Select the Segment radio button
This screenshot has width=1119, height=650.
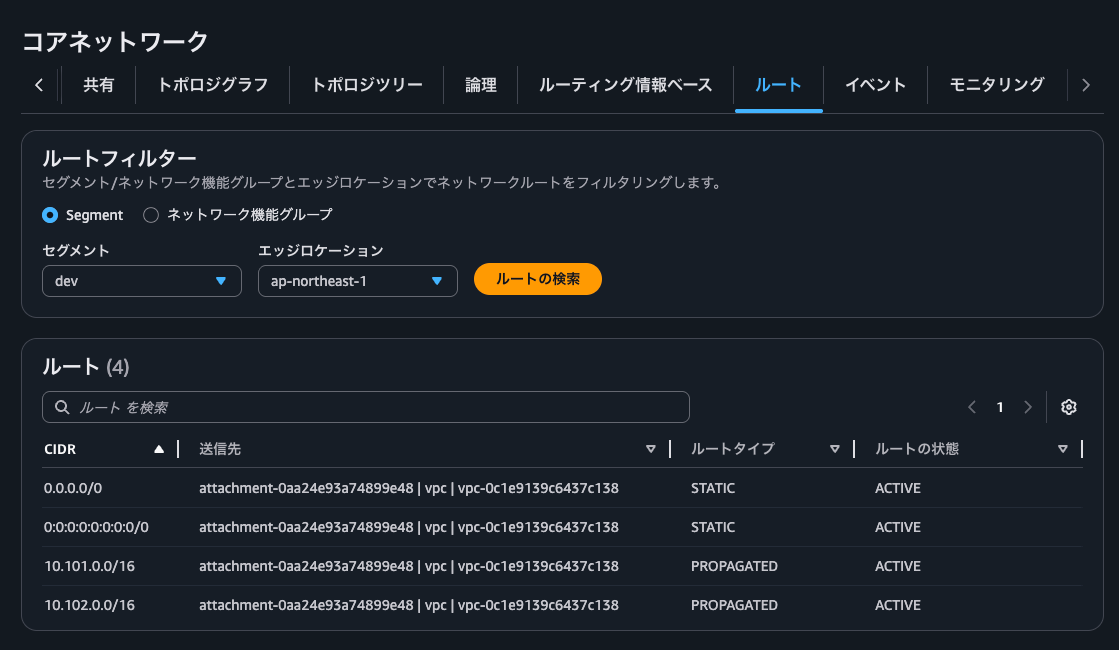(50, 215)
